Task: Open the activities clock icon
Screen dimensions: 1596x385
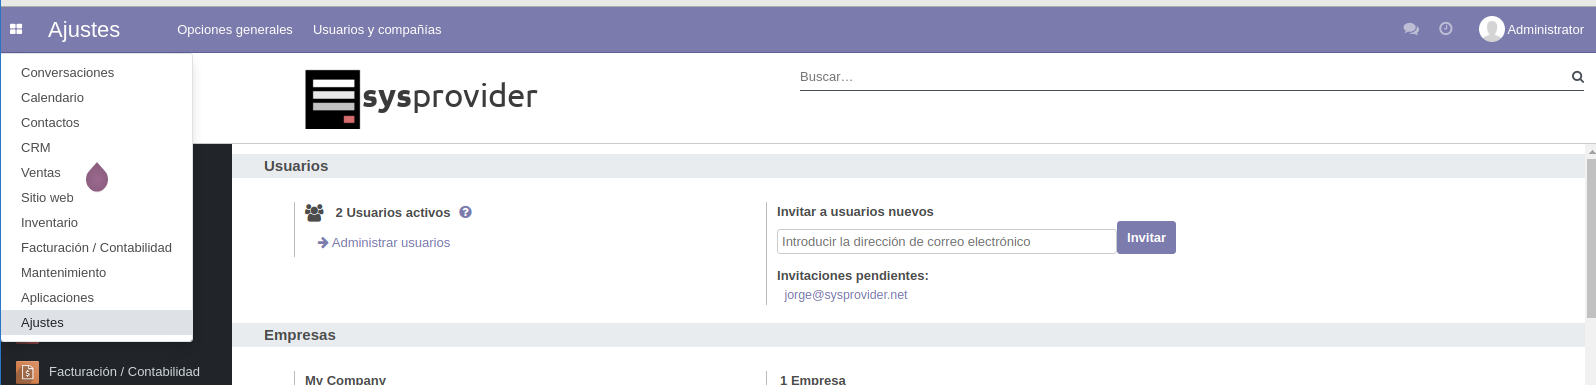Action: tap(1446, 29)
